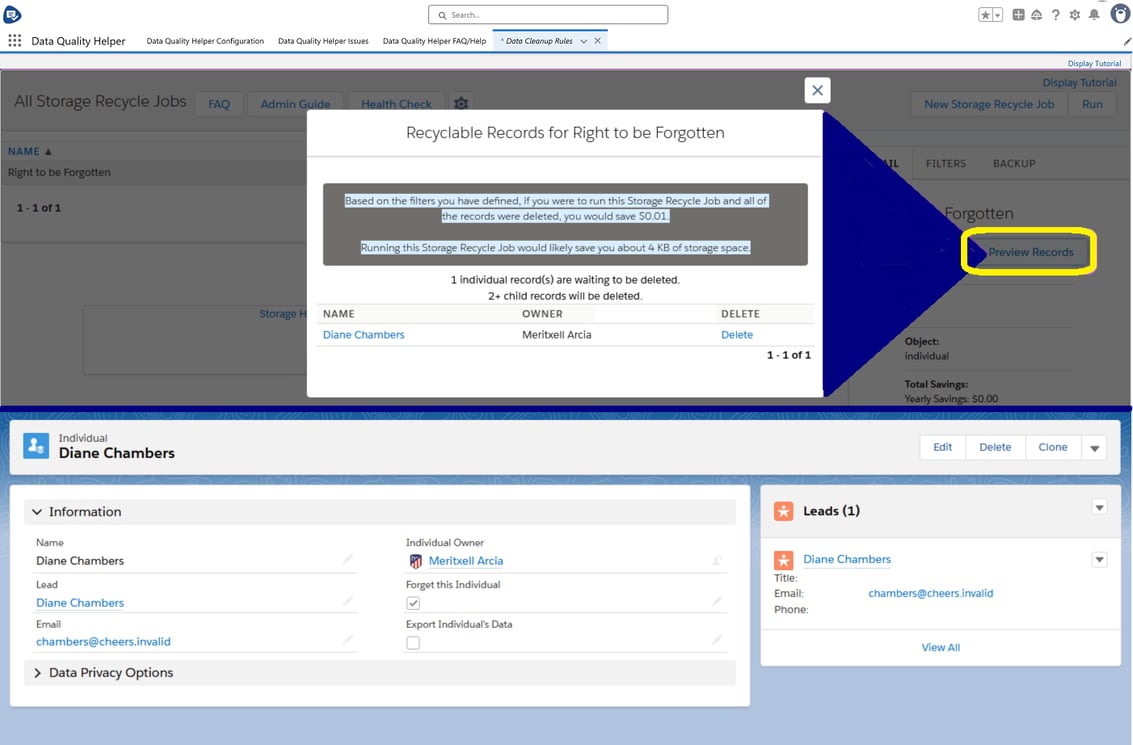Open the Setup gear in header
1133x745 pixels.
1074,14
